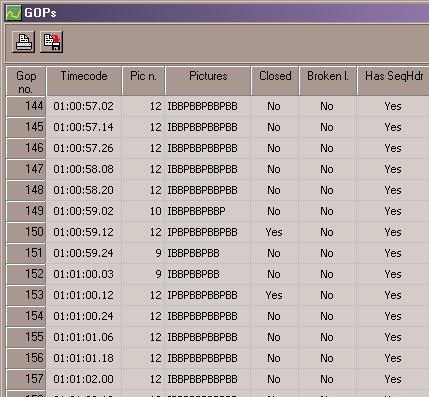Image resolution: width=429 pixels, height=397 pixels.
Task: Sort by the Gop no. column header
Action: click(x=26, y=82)
